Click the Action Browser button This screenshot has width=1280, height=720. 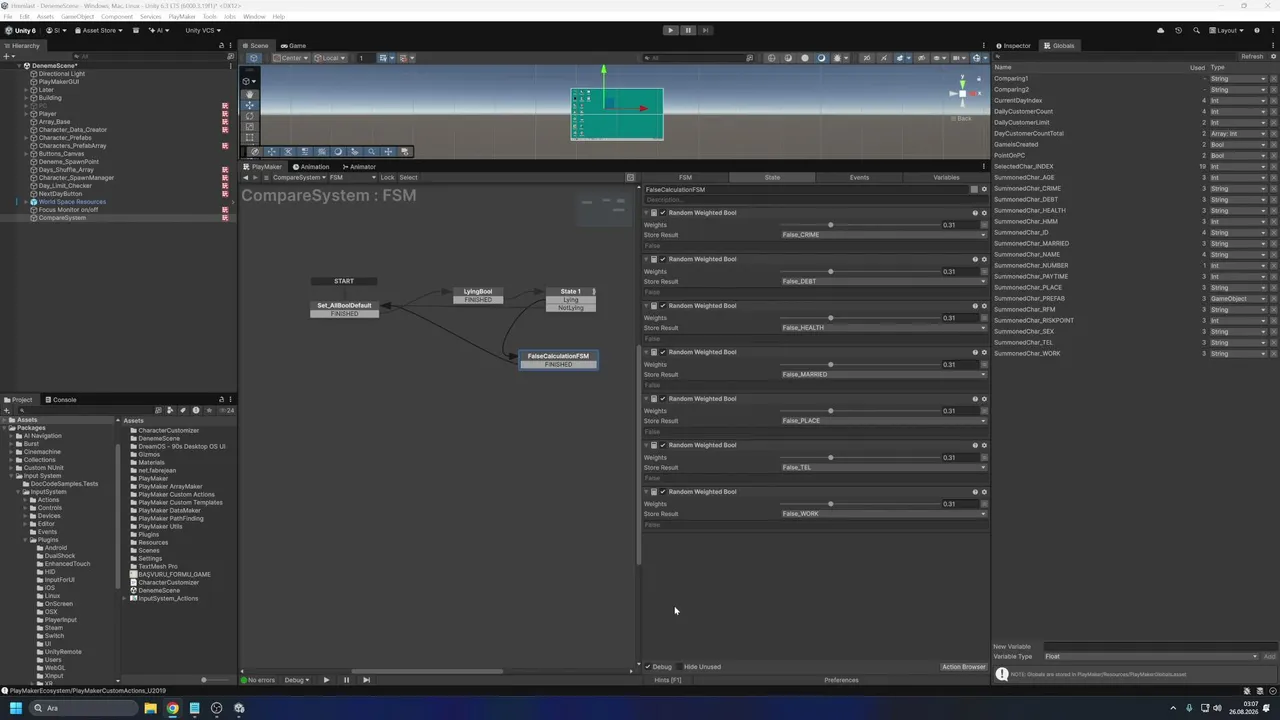(964, 667)
